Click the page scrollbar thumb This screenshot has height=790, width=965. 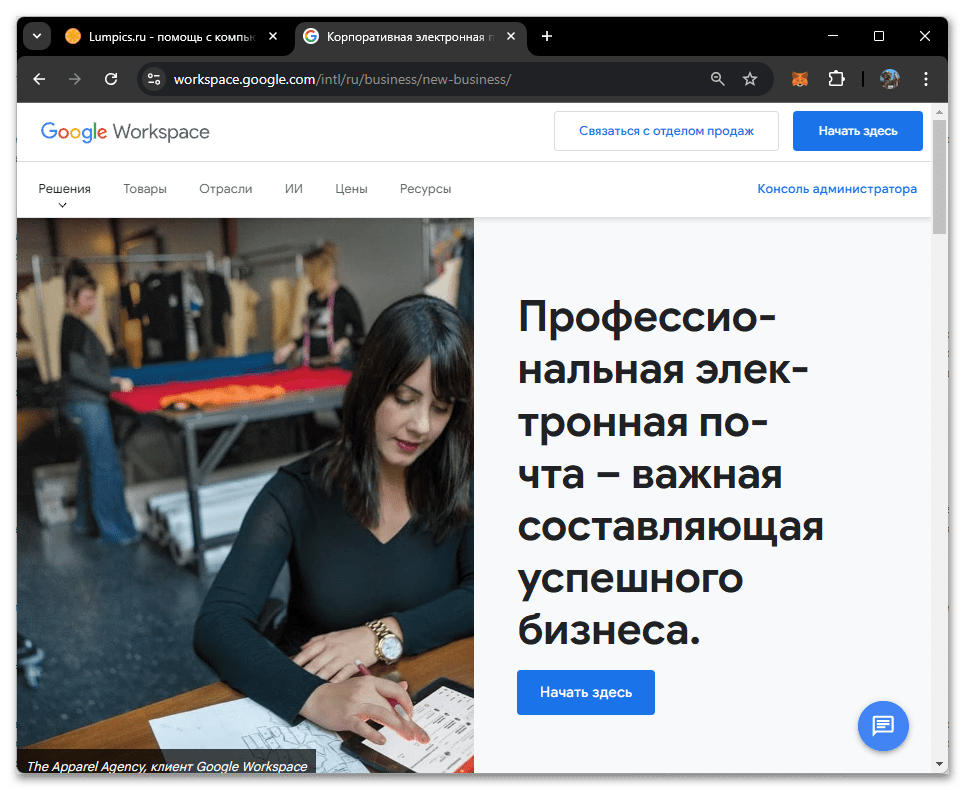point(939,177)
